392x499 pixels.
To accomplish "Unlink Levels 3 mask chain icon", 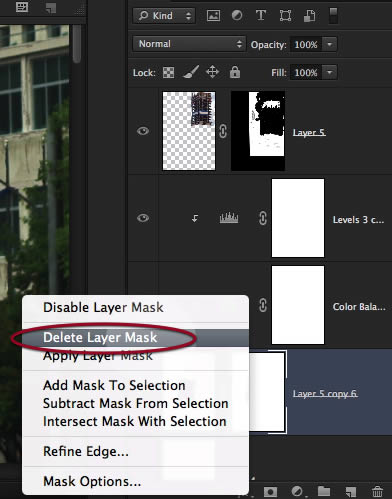I will tap(263, 218).
